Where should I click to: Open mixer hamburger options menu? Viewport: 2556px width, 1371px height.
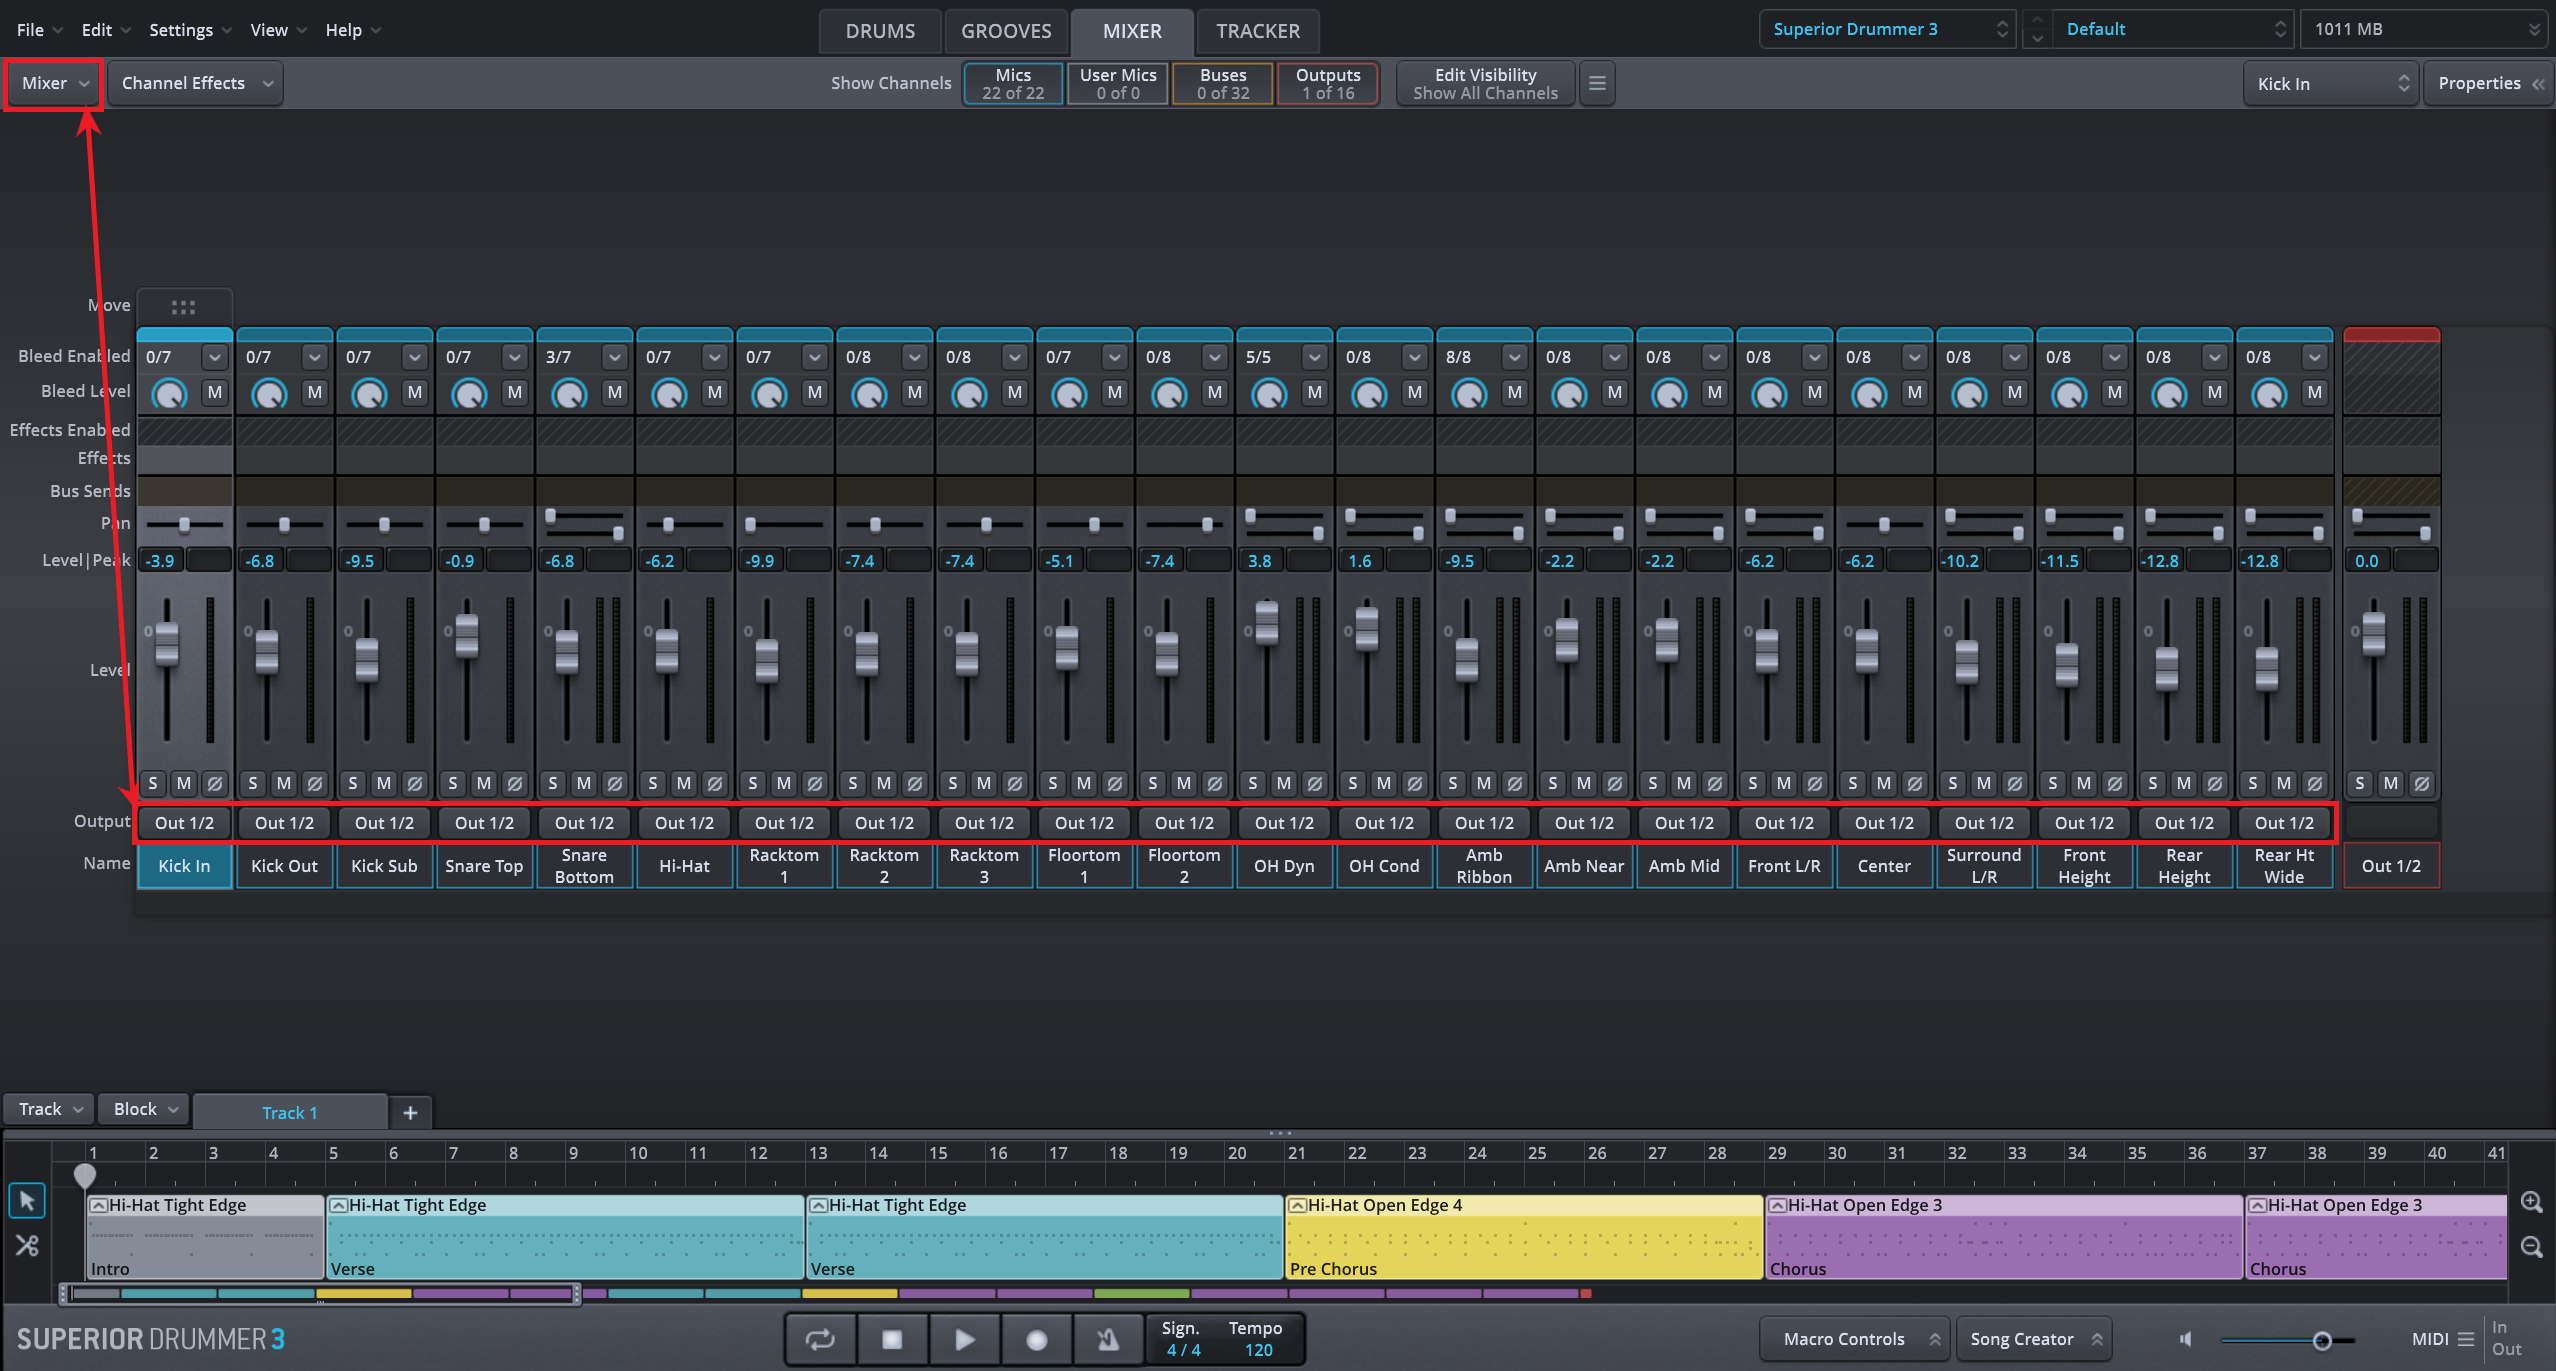point(1597,83)
